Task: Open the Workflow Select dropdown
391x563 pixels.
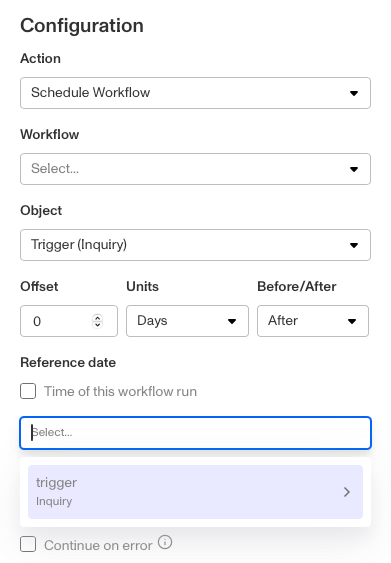Action: [195, 169]
